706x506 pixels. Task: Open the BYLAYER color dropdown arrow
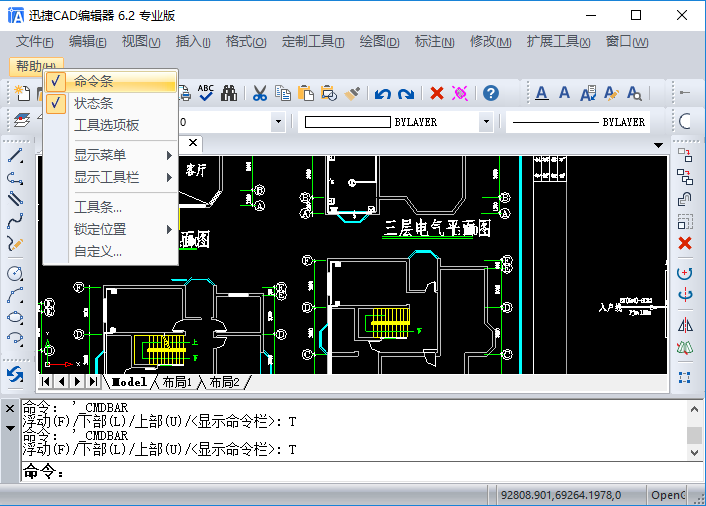click(x=486, y=122)
